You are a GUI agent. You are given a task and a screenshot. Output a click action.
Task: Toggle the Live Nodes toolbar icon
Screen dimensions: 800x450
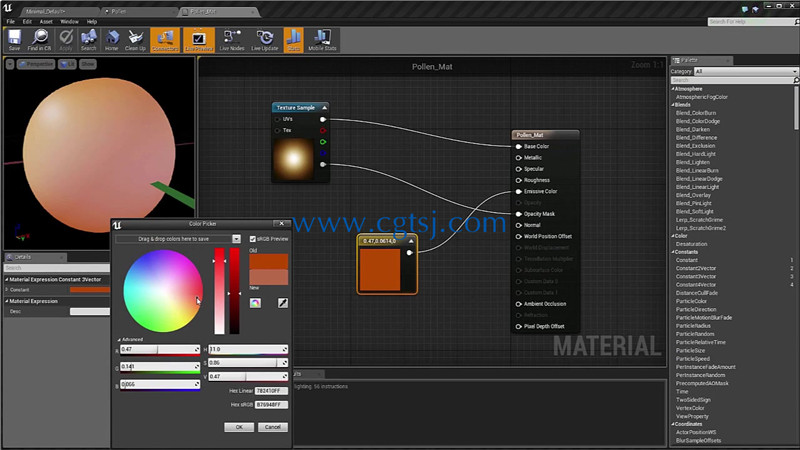(232, 40)
